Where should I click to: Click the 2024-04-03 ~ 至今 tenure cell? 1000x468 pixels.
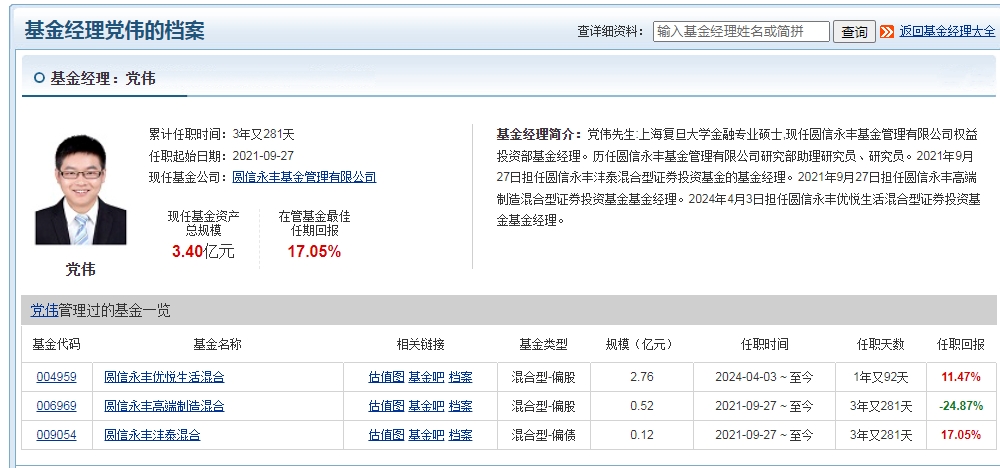[x=764, y=377]
